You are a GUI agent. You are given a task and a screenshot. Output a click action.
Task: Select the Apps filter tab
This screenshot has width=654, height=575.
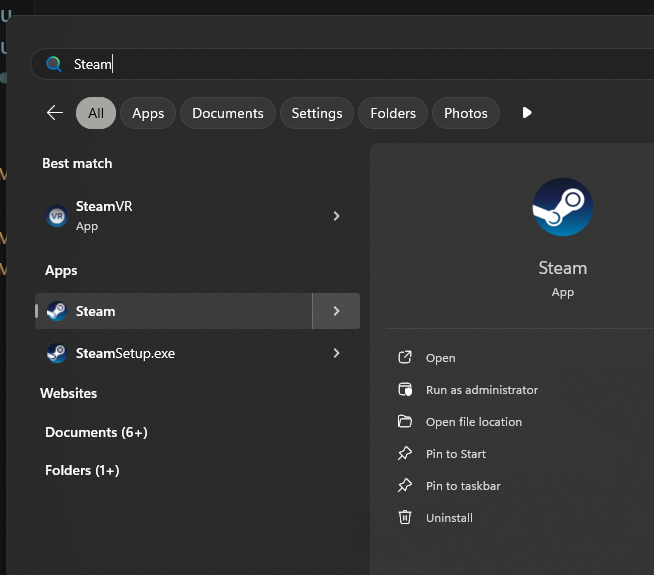click(148, 113)
